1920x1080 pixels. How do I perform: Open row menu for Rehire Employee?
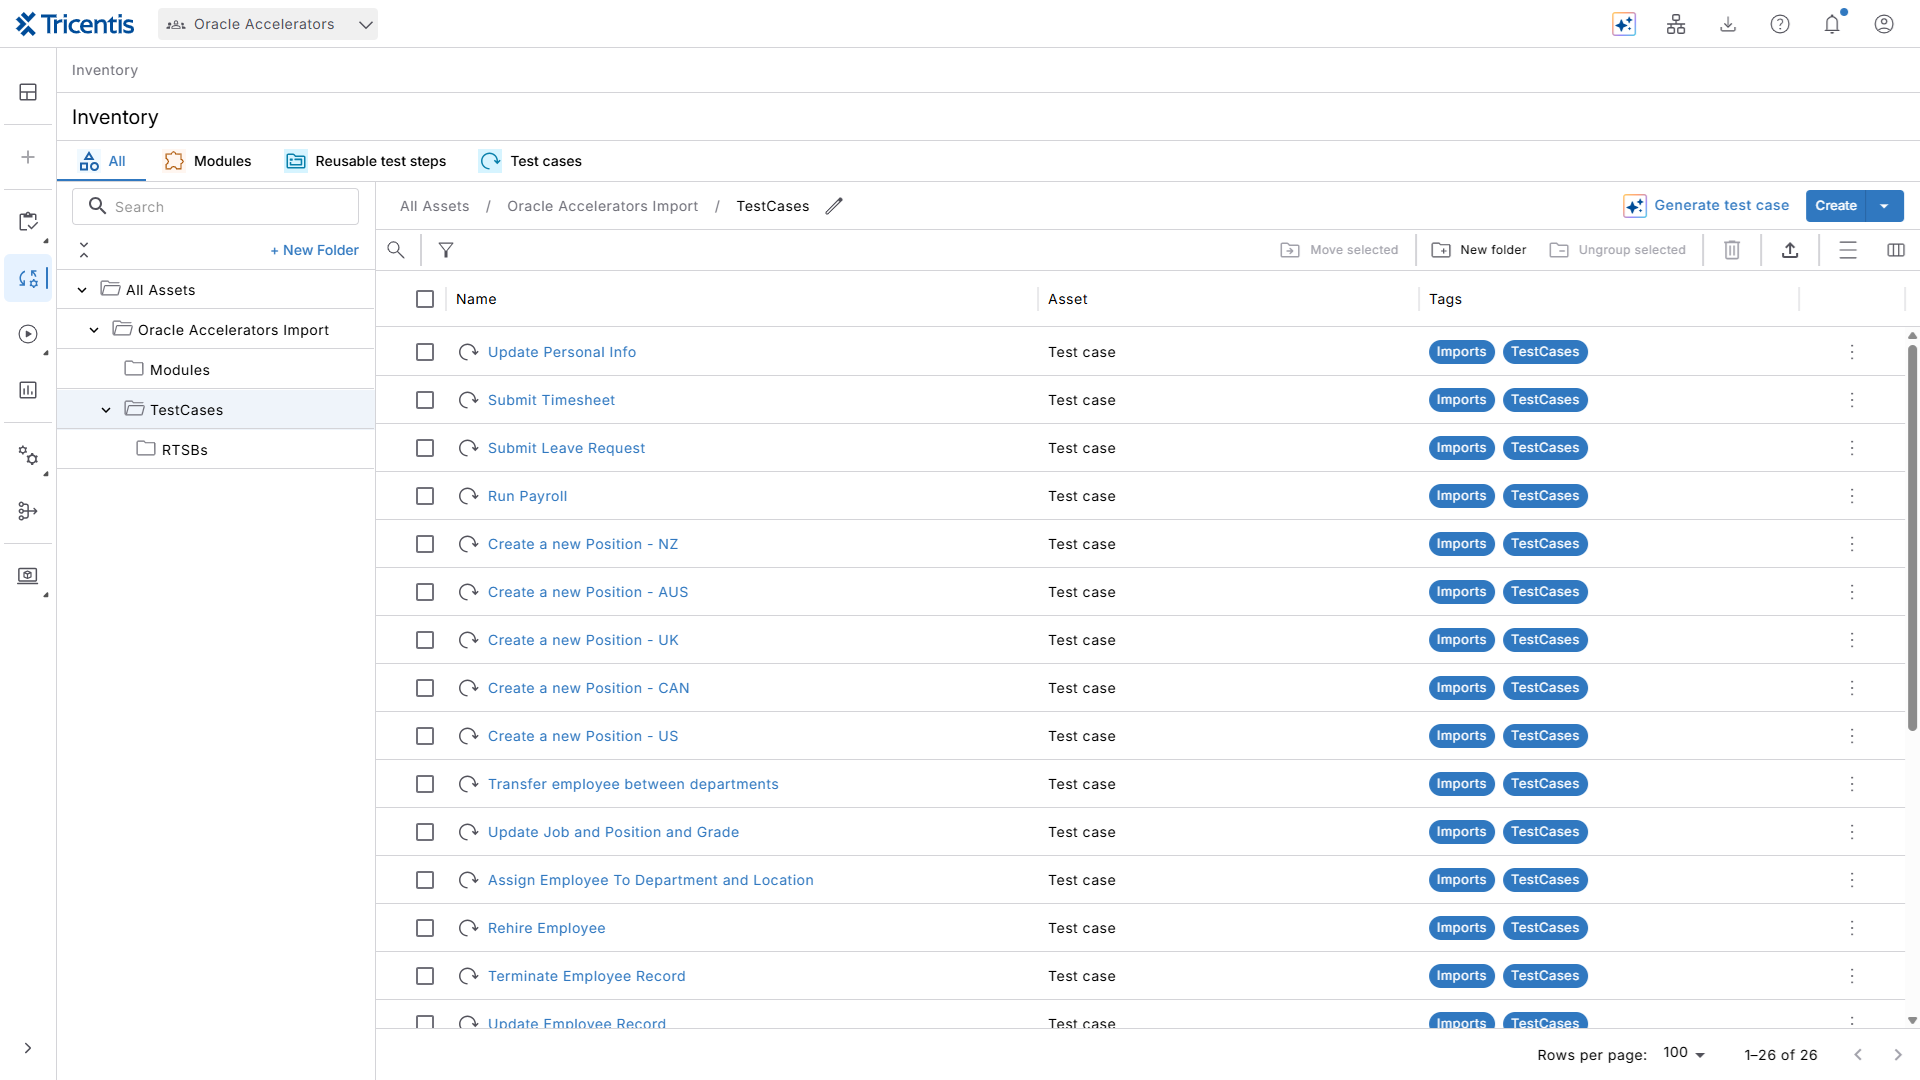point(1852,928)
